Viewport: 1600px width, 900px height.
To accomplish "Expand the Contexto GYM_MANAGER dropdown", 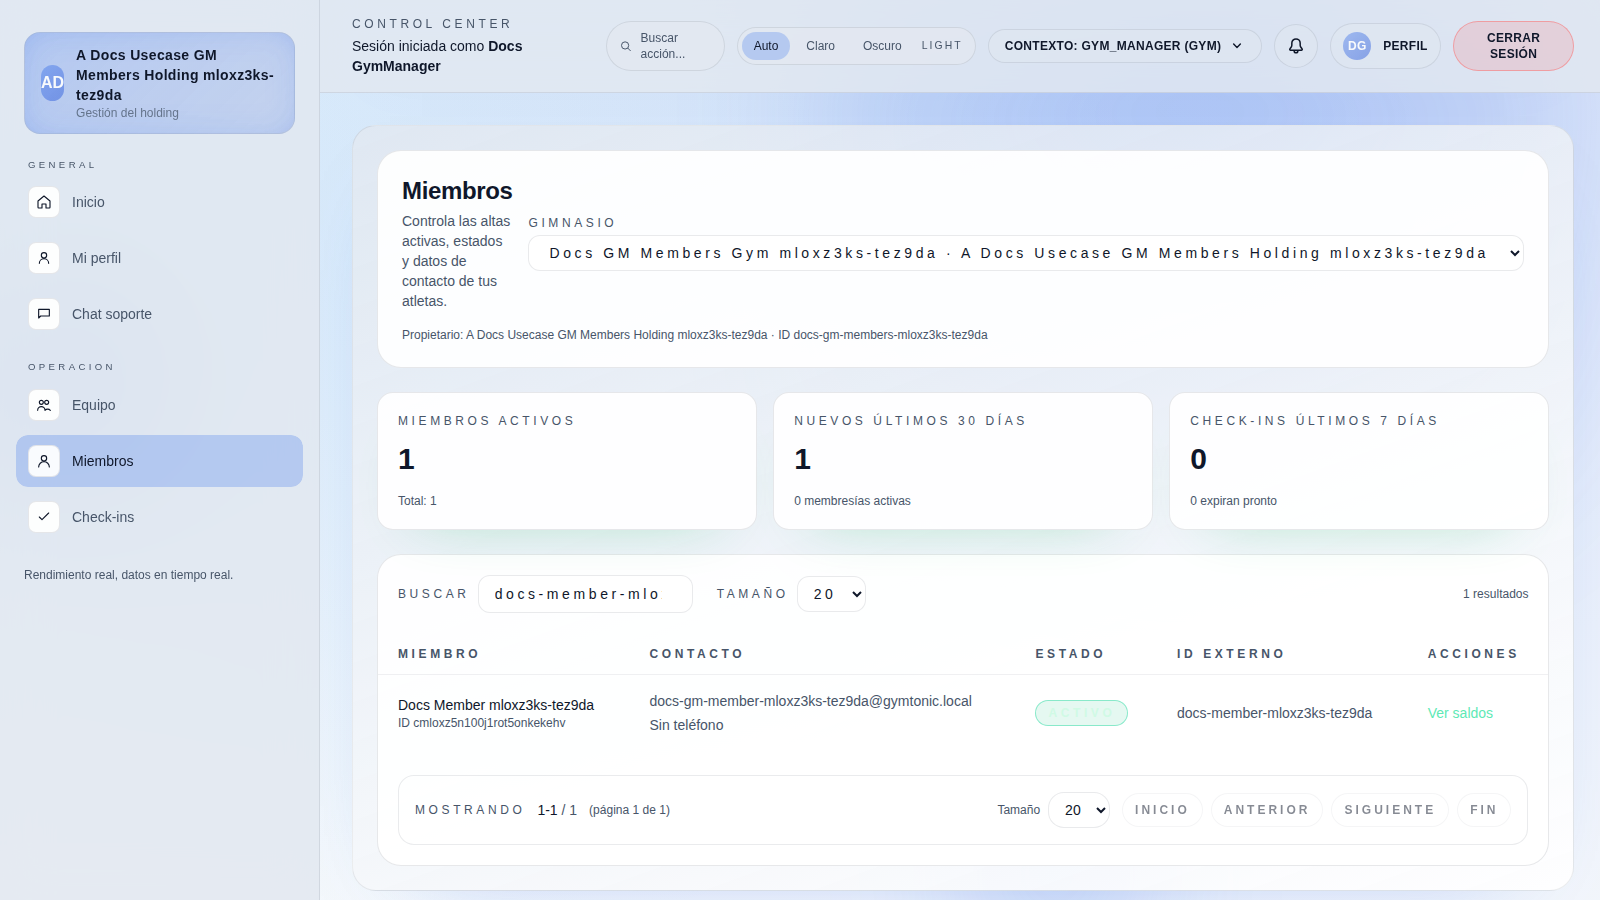I will click(1123, 46).
